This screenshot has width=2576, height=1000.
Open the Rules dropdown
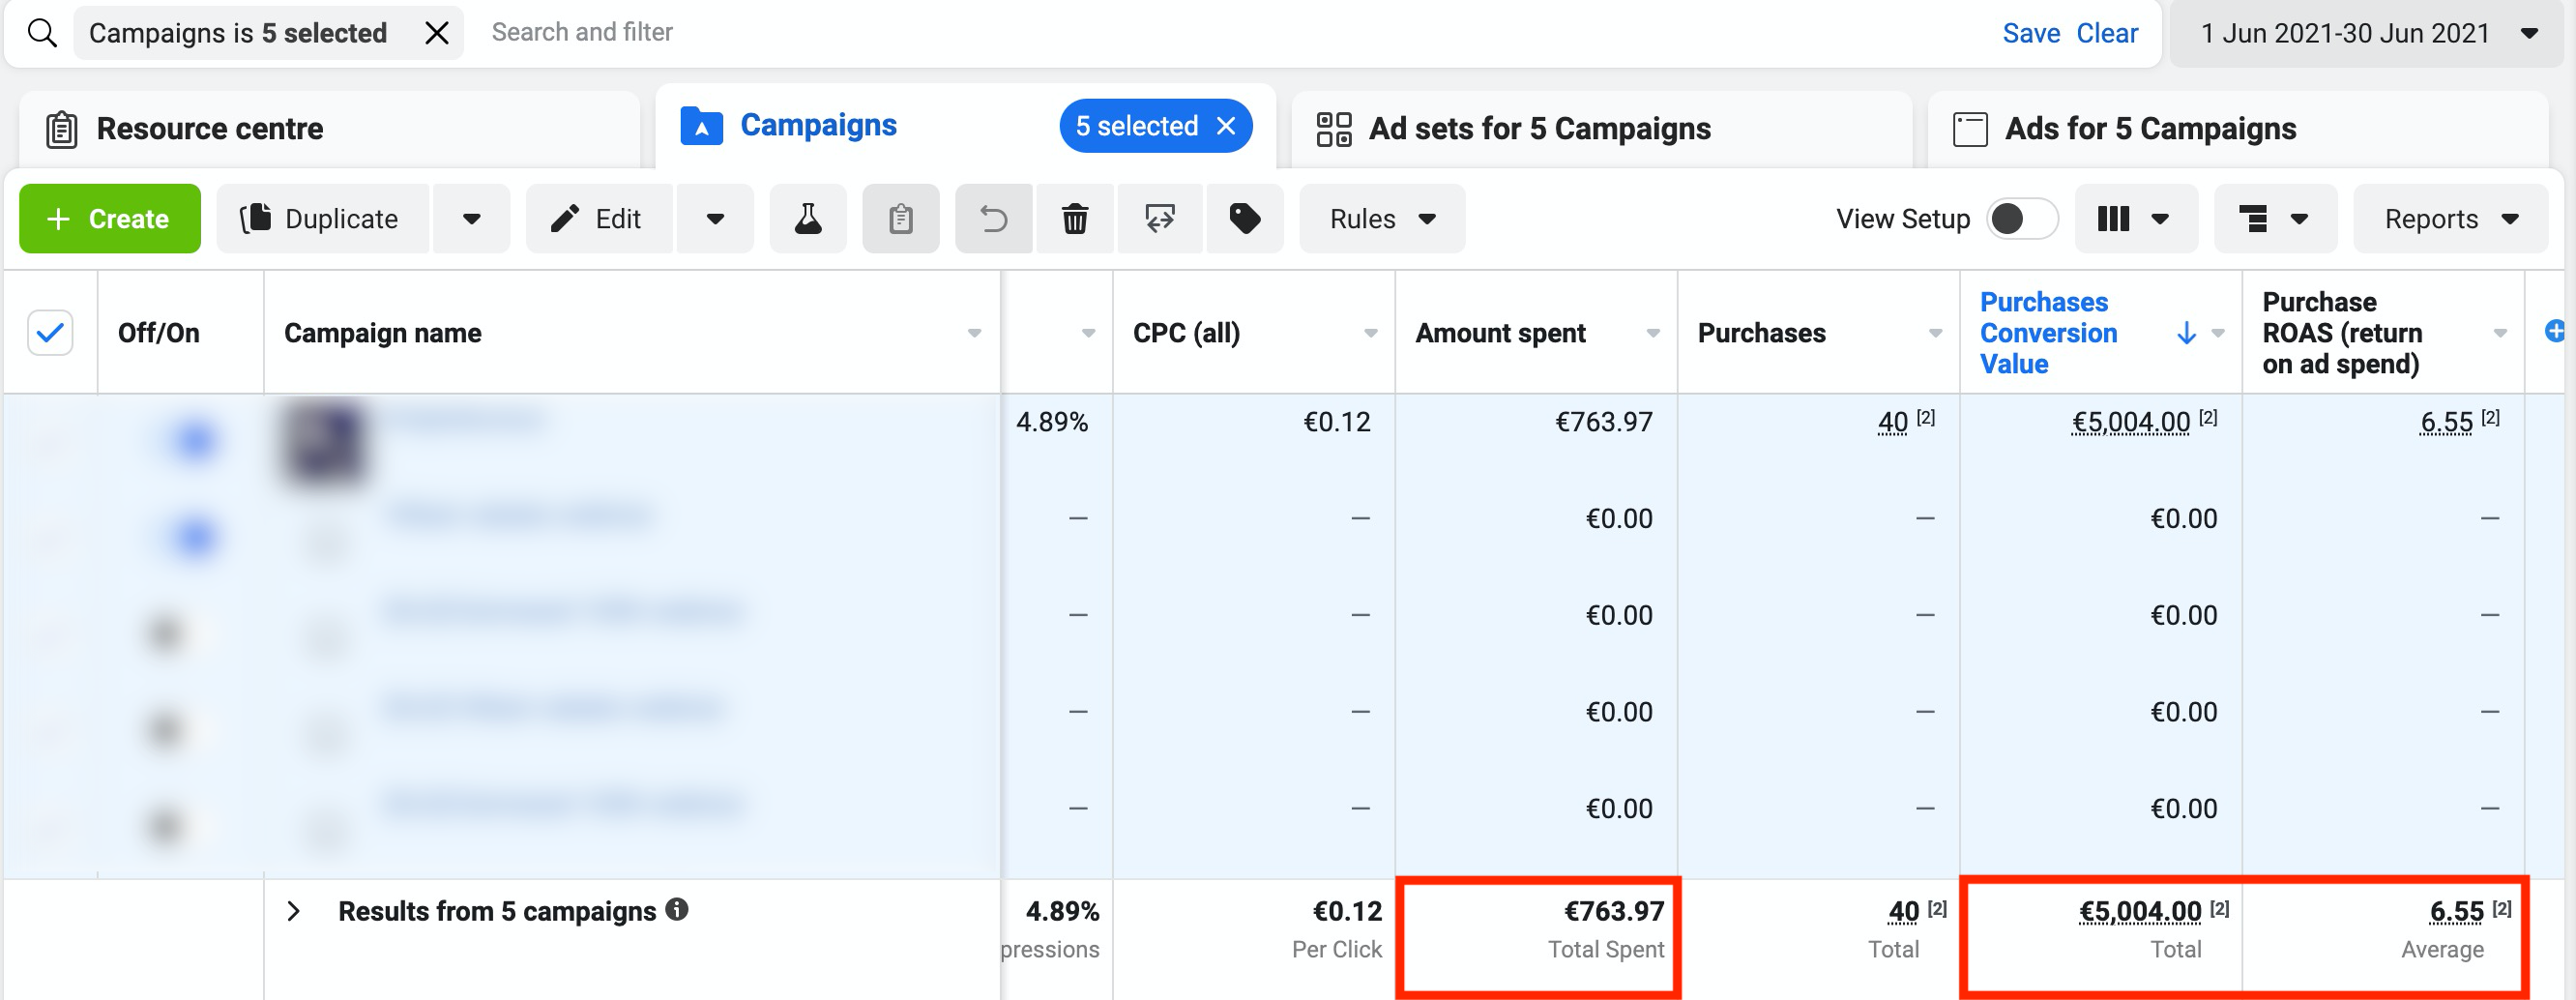pyautogui.click(x=1381, y=219)
